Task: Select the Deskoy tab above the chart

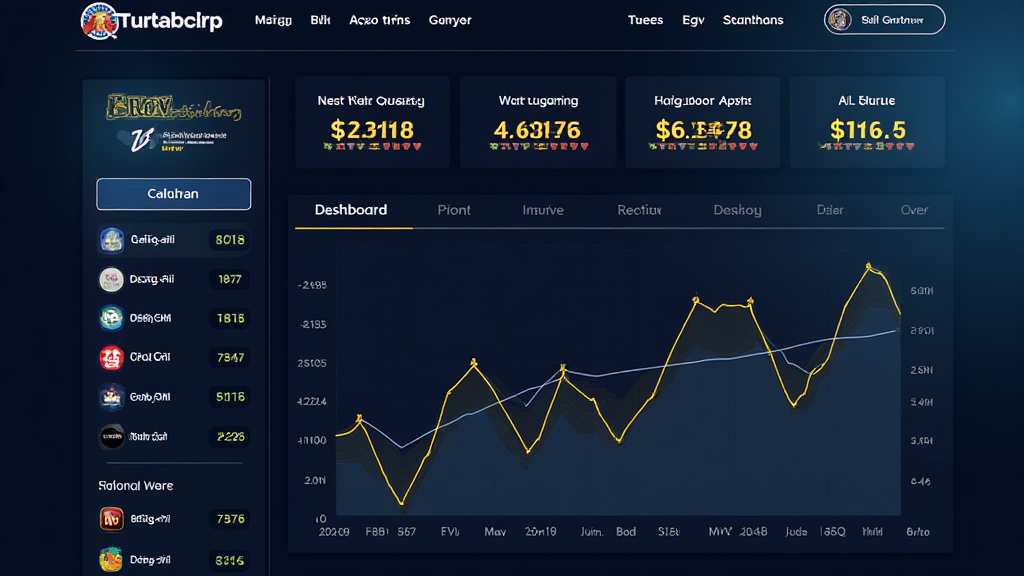Action: coord(737,210)
